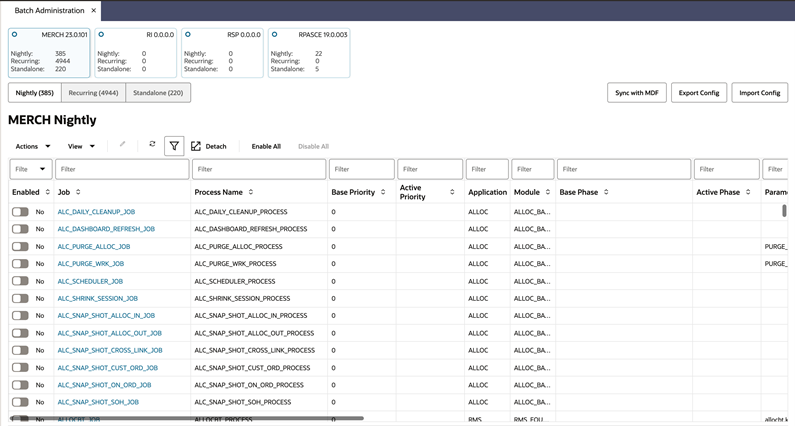Enable the ALC_SNAP_SHOT_CUST_ORD_JOB toggle
This screenshot has height=426, width=795.
point(20,368)
